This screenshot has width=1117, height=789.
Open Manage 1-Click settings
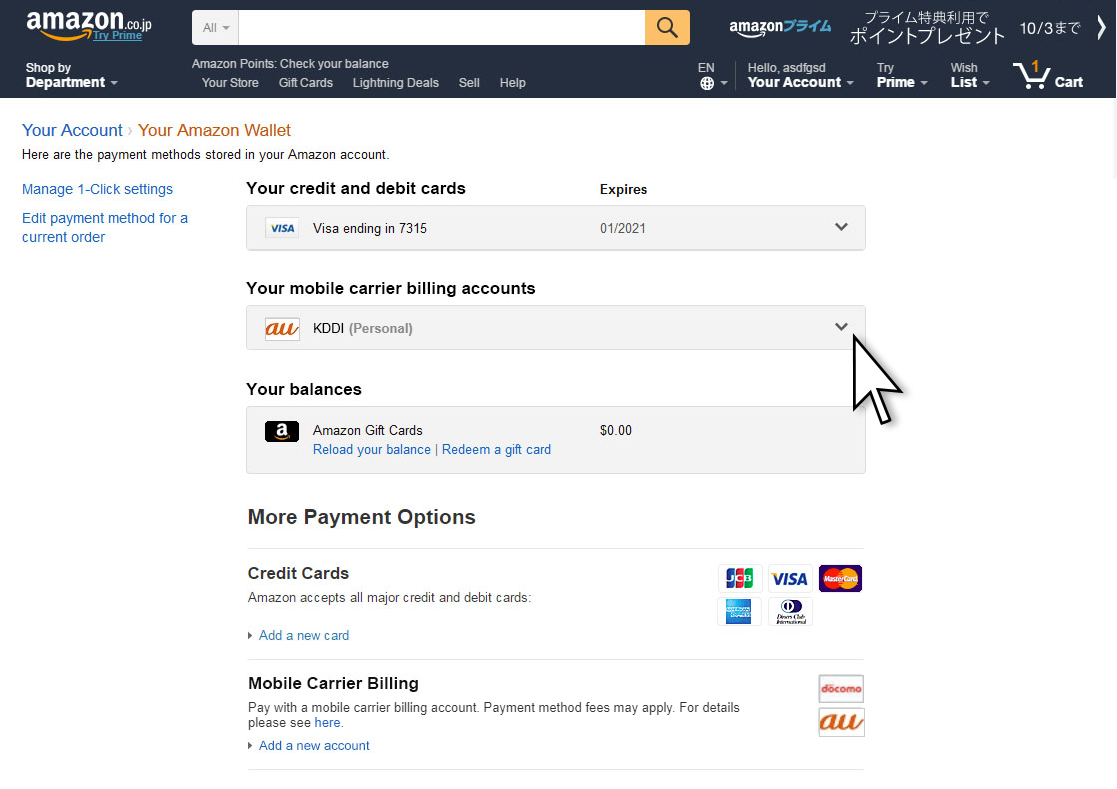tap(97, 189)
